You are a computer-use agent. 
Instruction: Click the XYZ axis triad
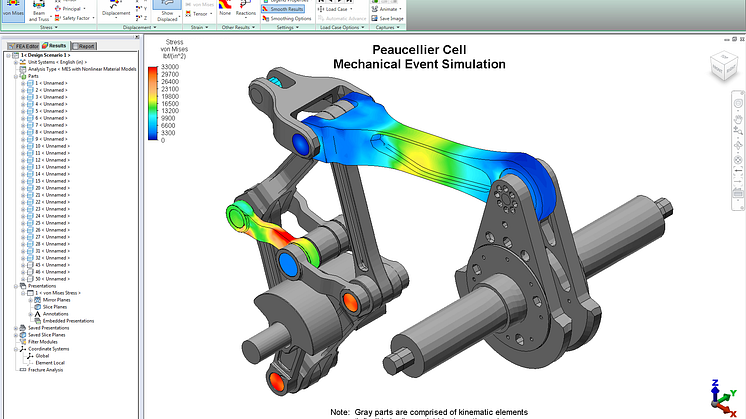(x=724, y=399)
